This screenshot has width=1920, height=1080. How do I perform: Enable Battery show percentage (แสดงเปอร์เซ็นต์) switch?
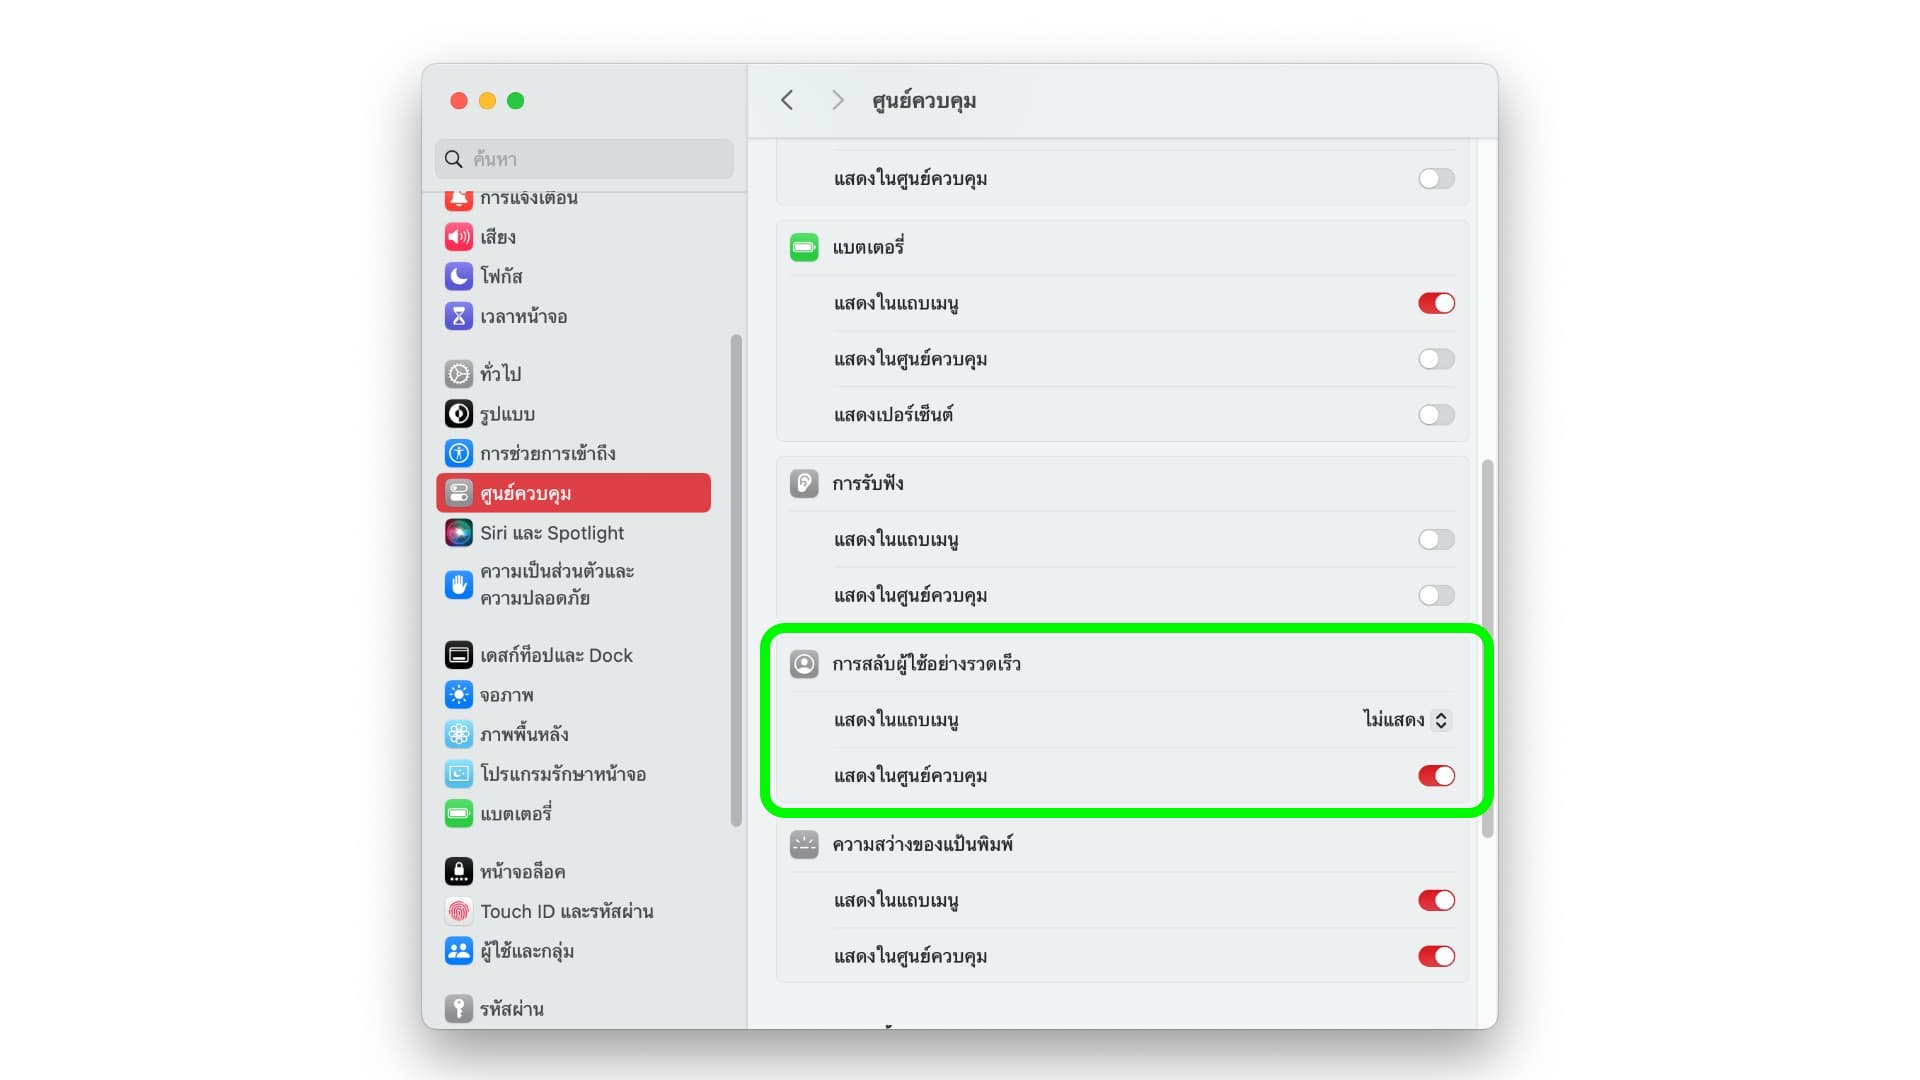tap(1436, 414)
